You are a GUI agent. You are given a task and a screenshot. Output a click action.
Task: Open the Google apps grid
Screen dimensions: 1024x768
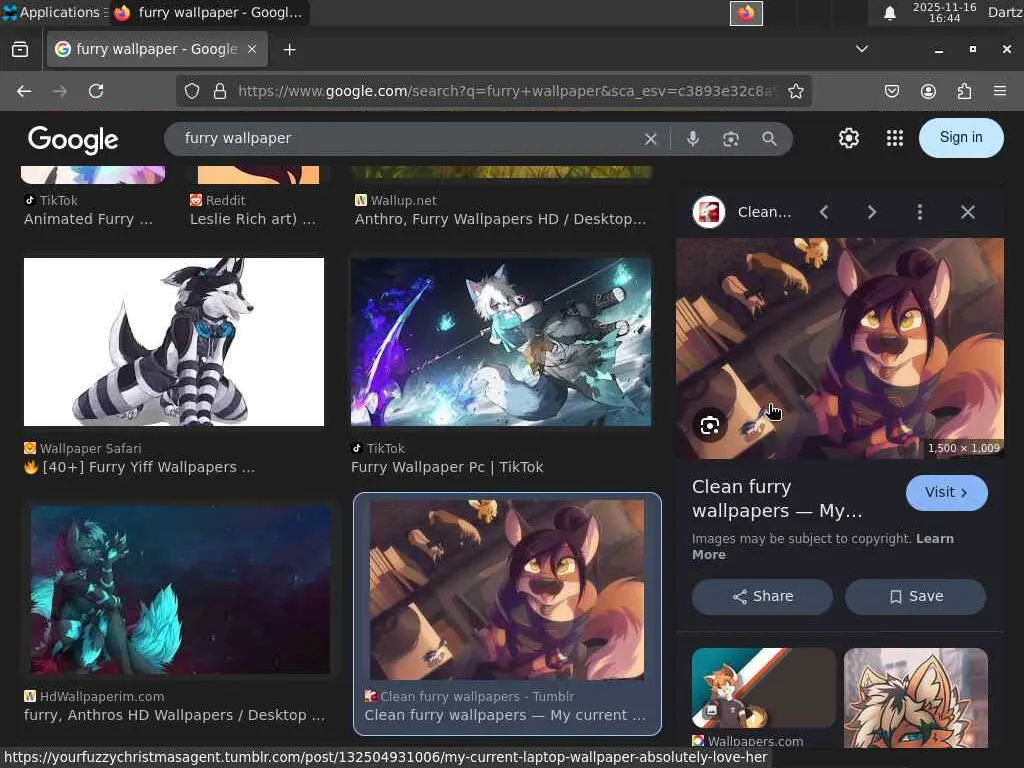click(x=895, y=138)
